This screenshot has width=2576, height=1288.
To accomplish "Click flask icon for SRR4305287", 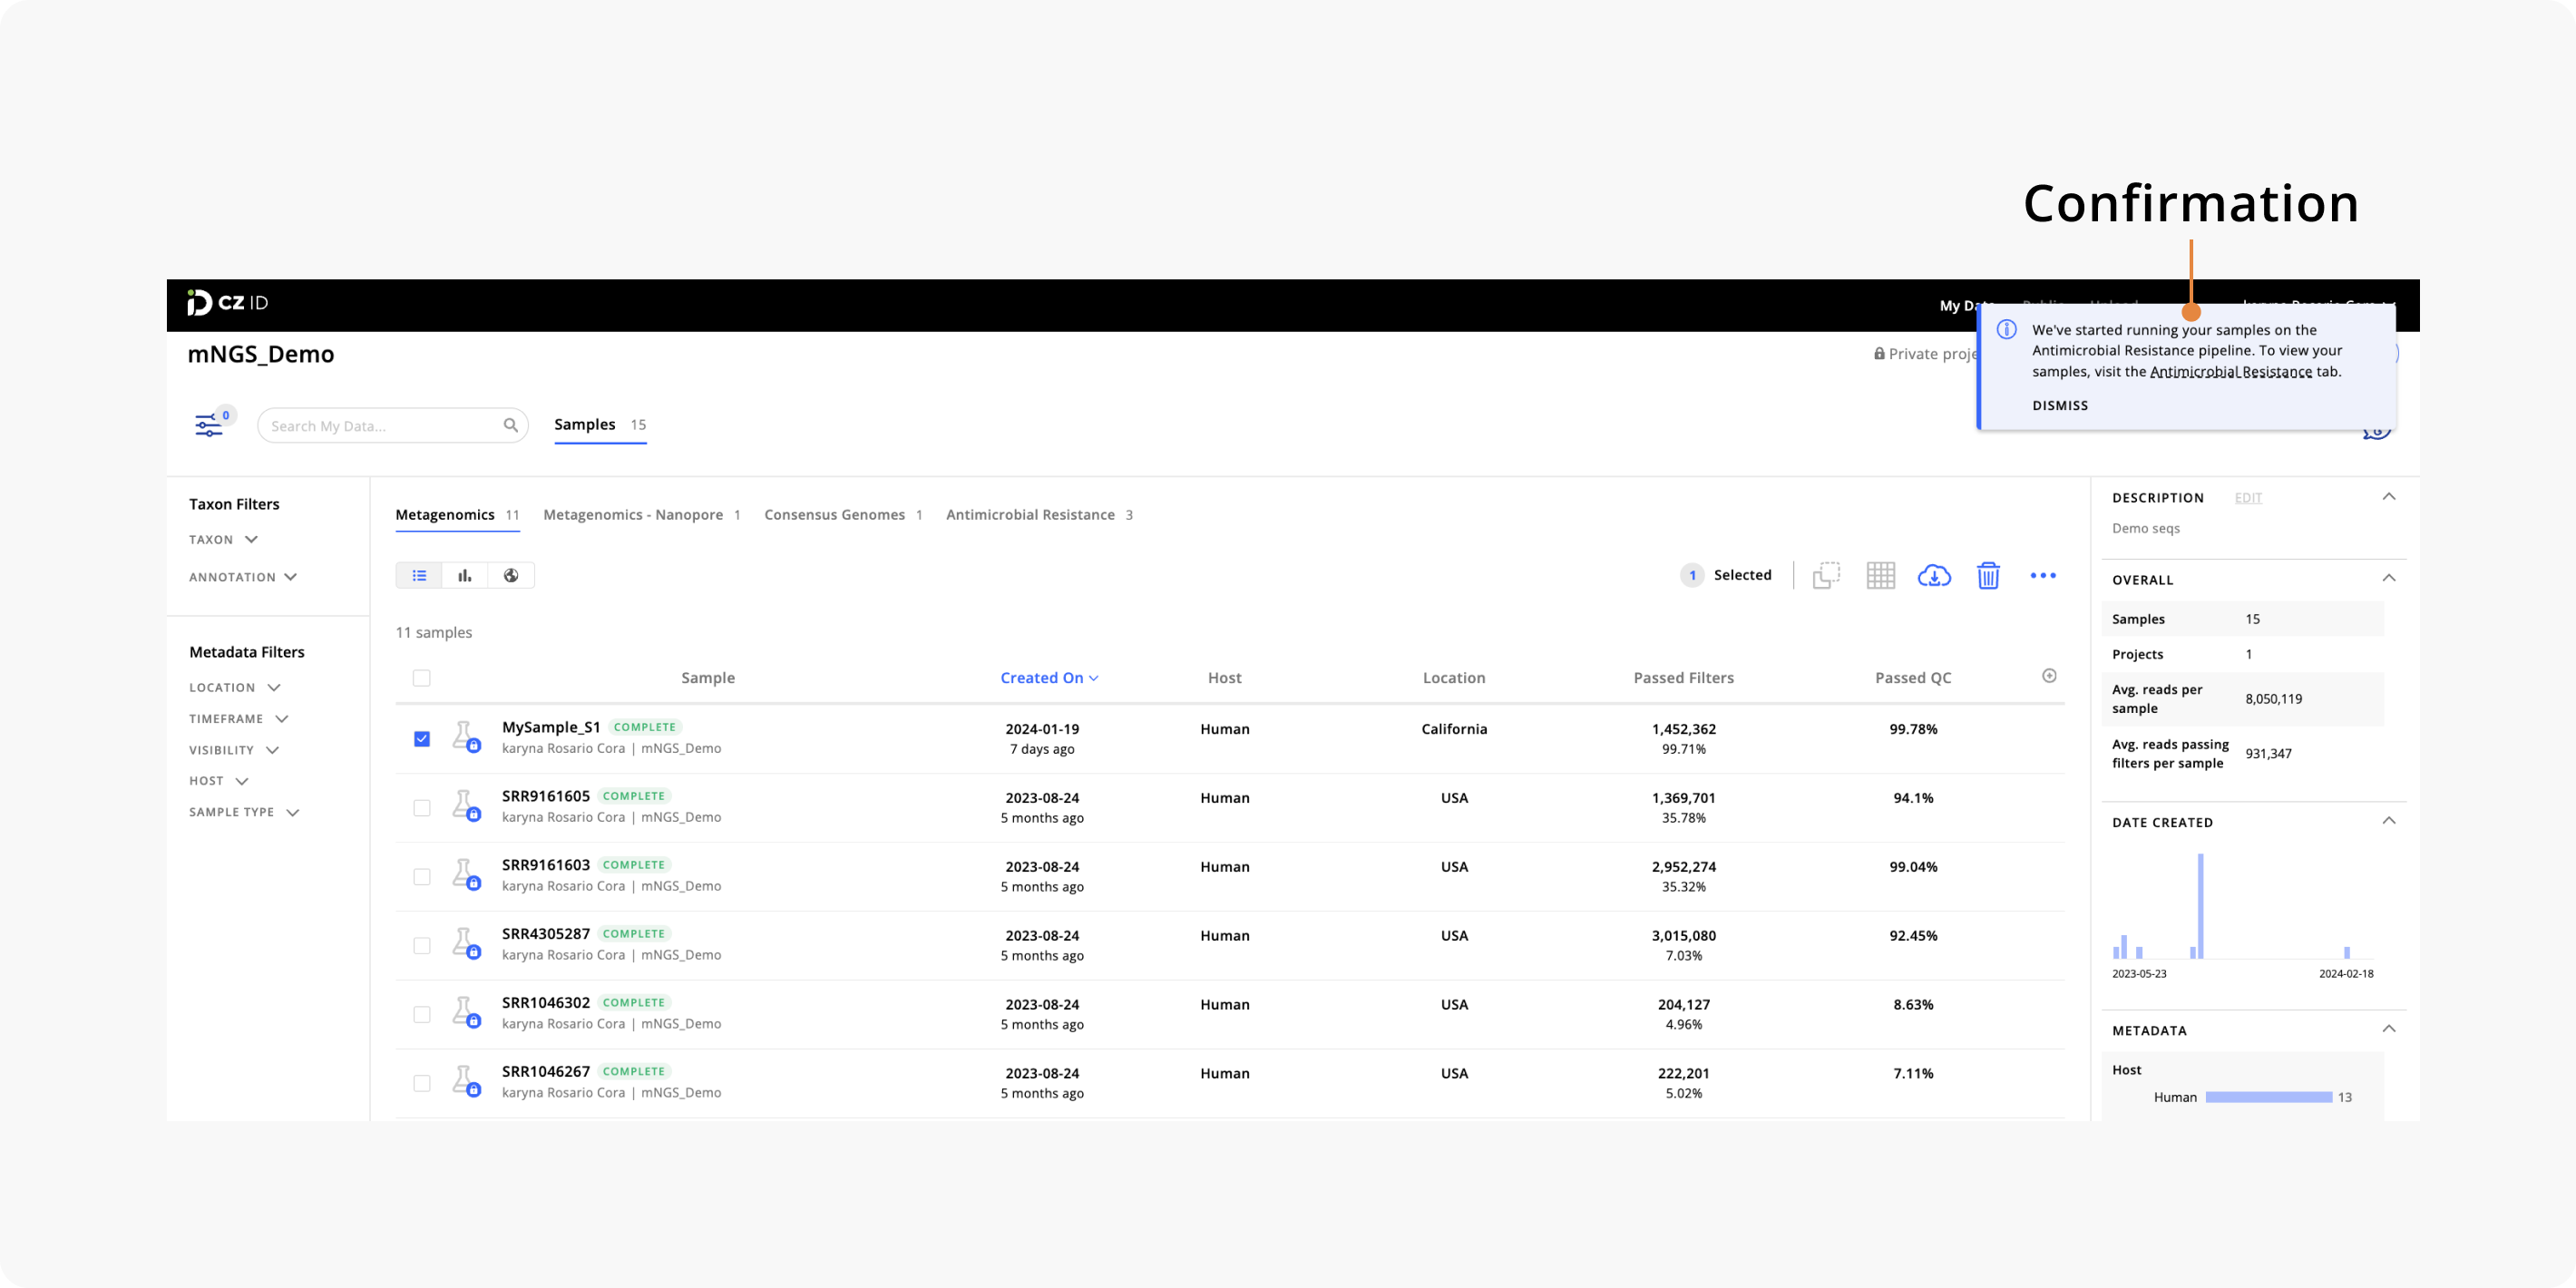I will (x=466, y=944).
